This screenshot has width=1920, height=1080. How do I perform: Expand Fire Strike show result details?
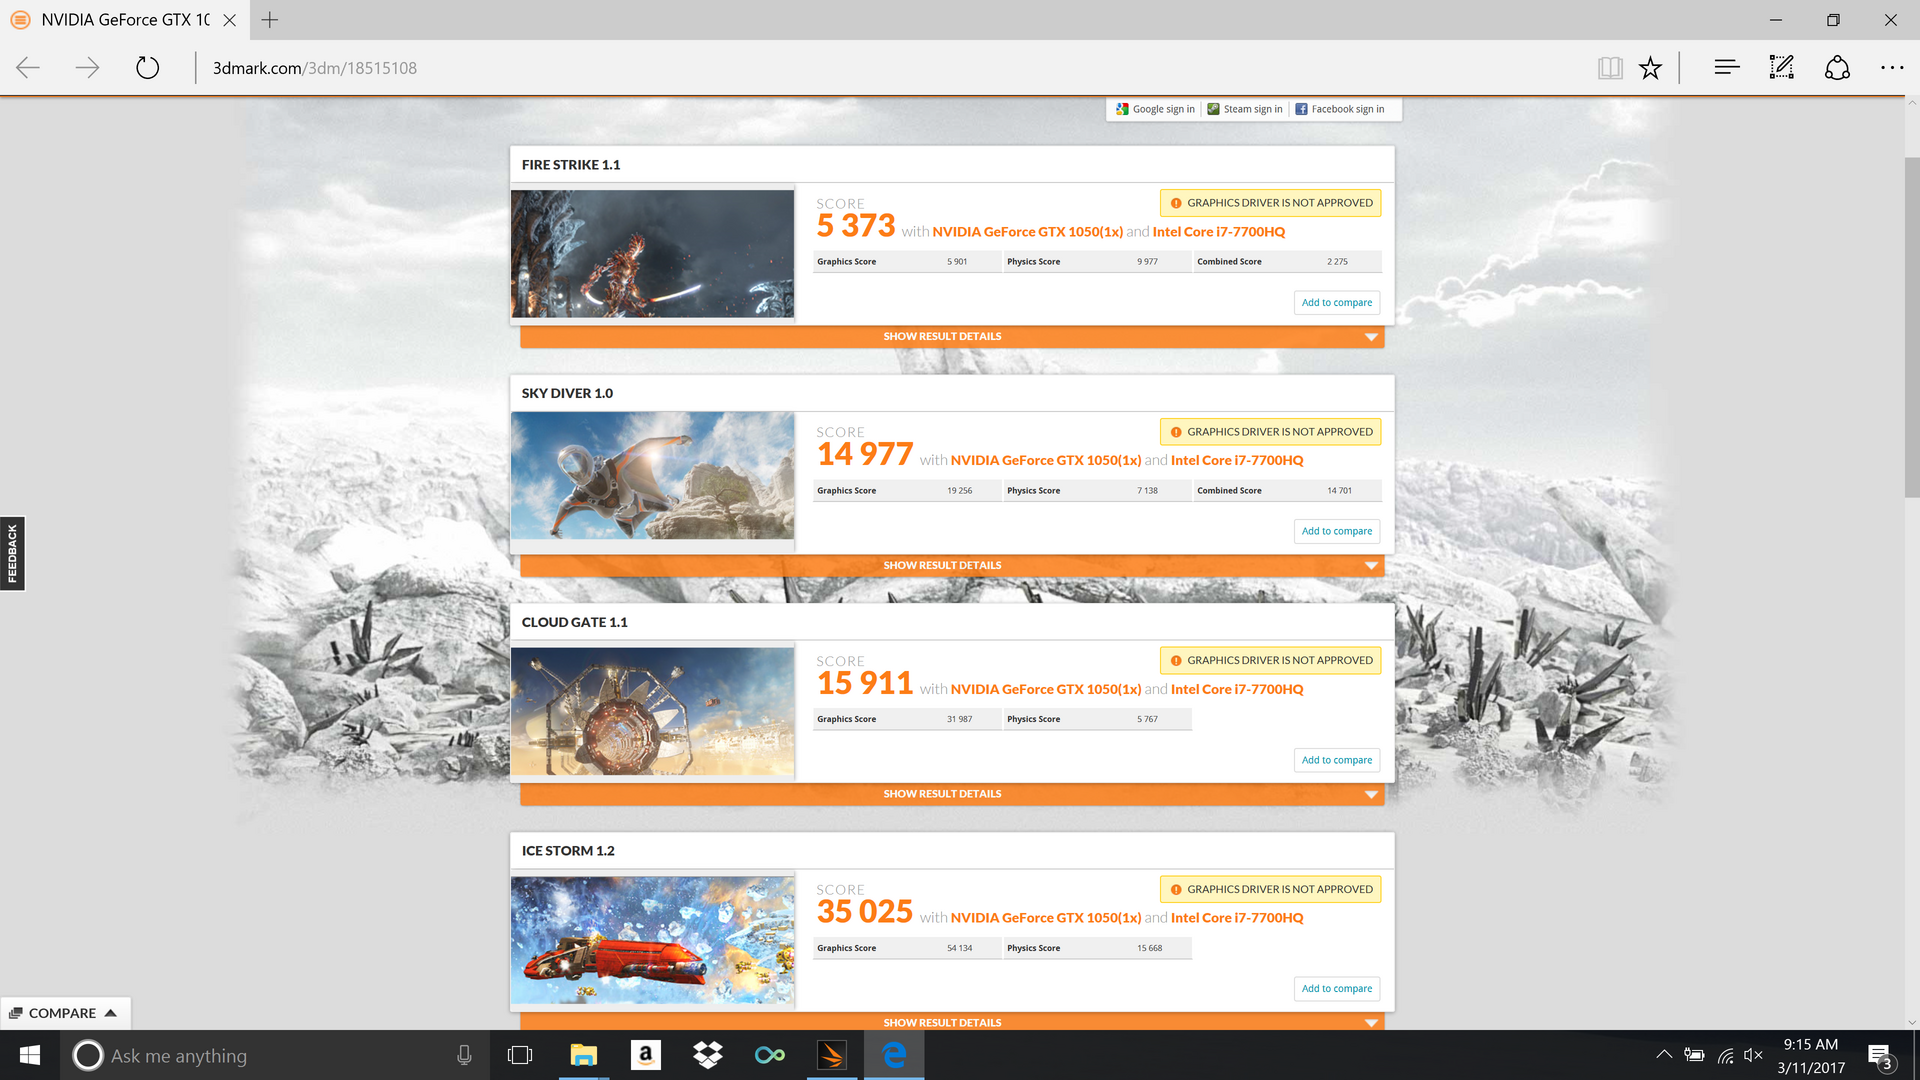tap(952, 337)
